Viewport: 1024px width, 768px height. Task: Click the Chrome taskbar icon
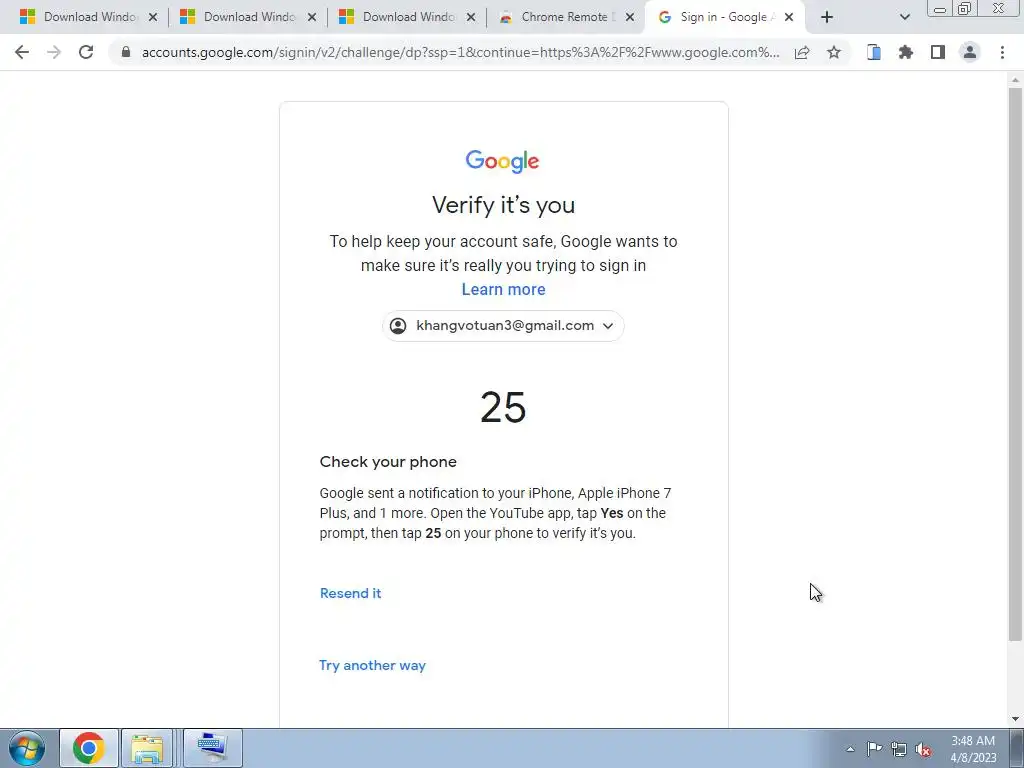(89, 748)
